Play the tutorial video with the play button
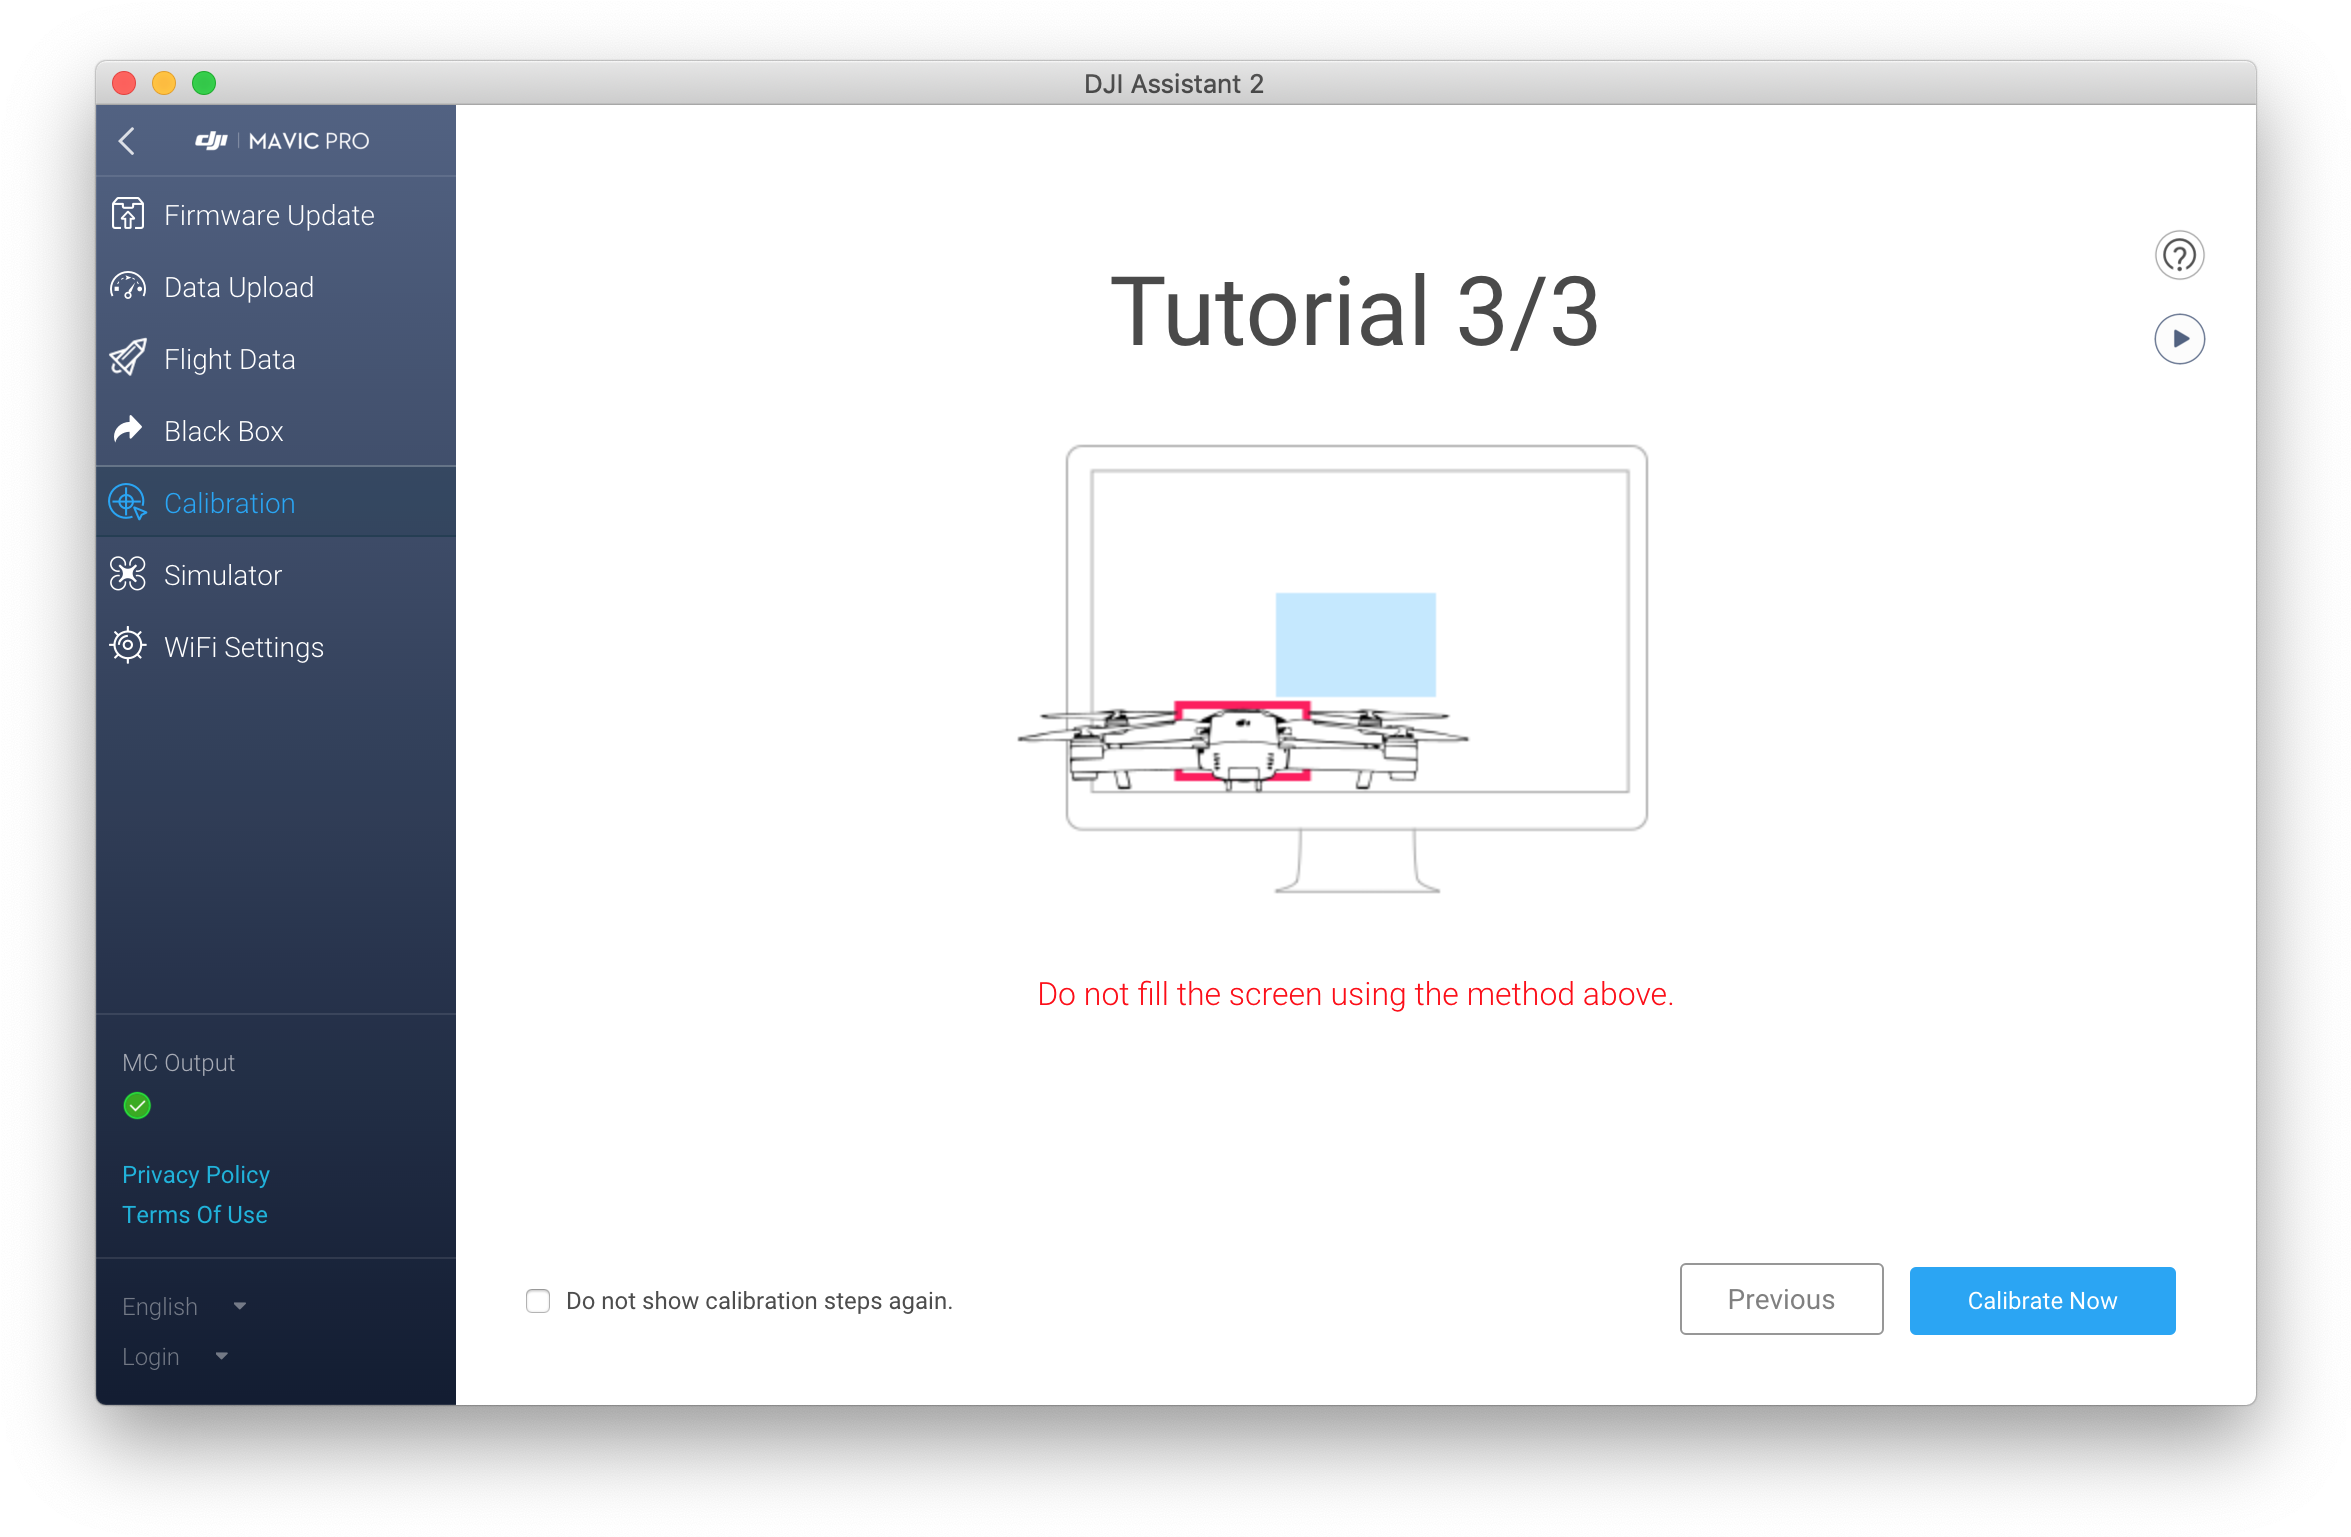The width and height of the screenshot is (2351, 1537). tap(2179, 339)
